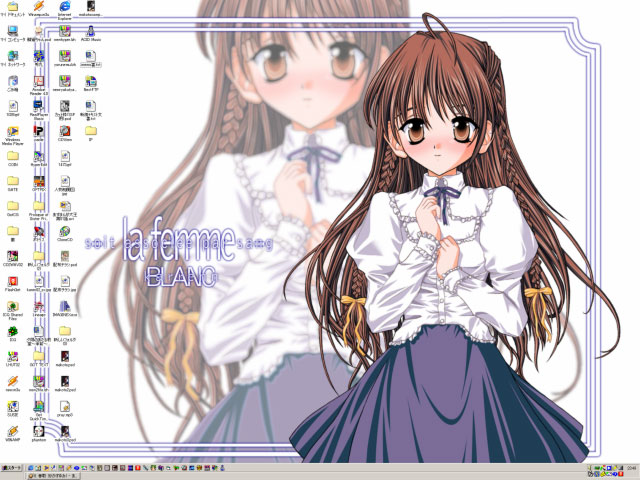This screenshot has width=640, height=480.
Task: Launch the WINAMP desktop shortcut
Action: point(13,432)
